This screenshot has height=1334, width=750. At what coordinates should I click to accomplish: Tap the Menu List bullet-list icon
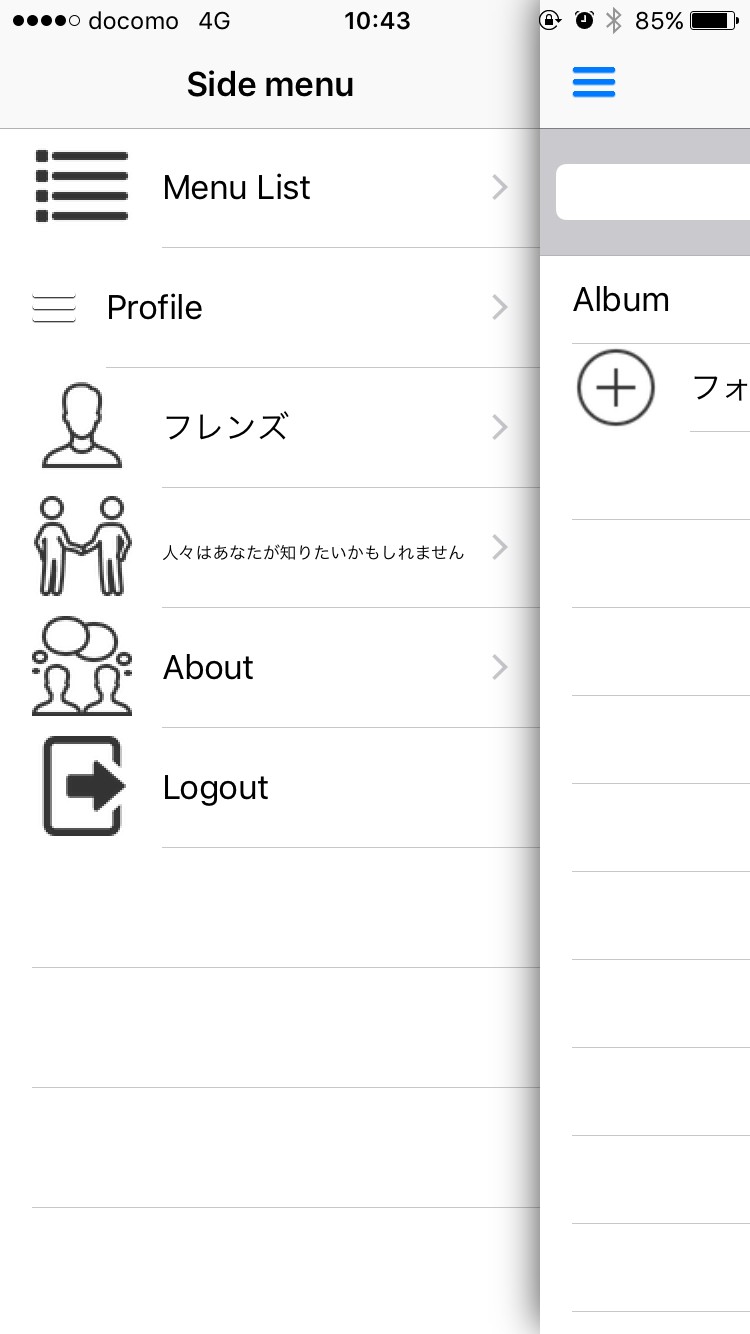tap(82, 187)
